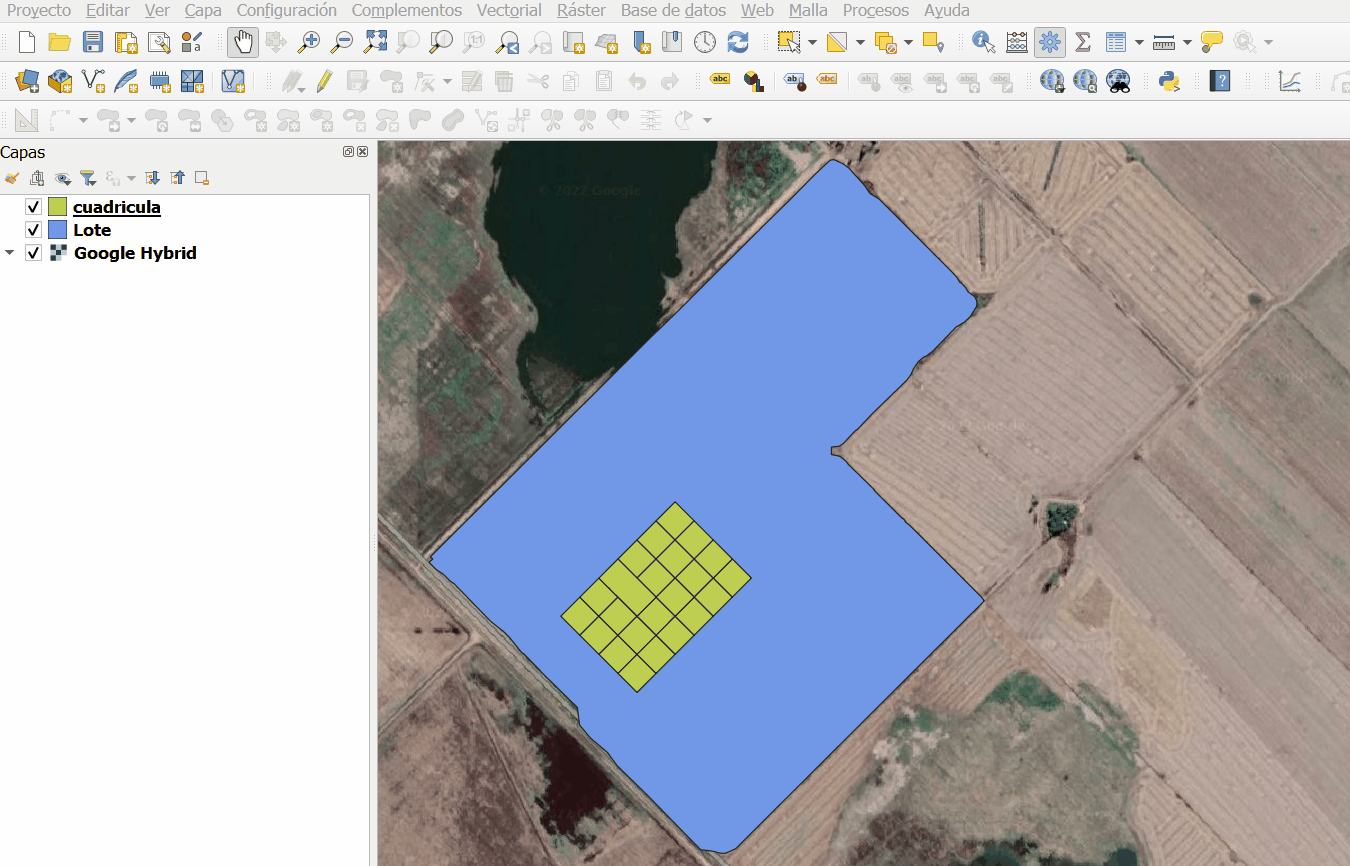Open the Measure tool dropdown arrow
This screenshot has height=866, width=1350.
click(1187, 42)
